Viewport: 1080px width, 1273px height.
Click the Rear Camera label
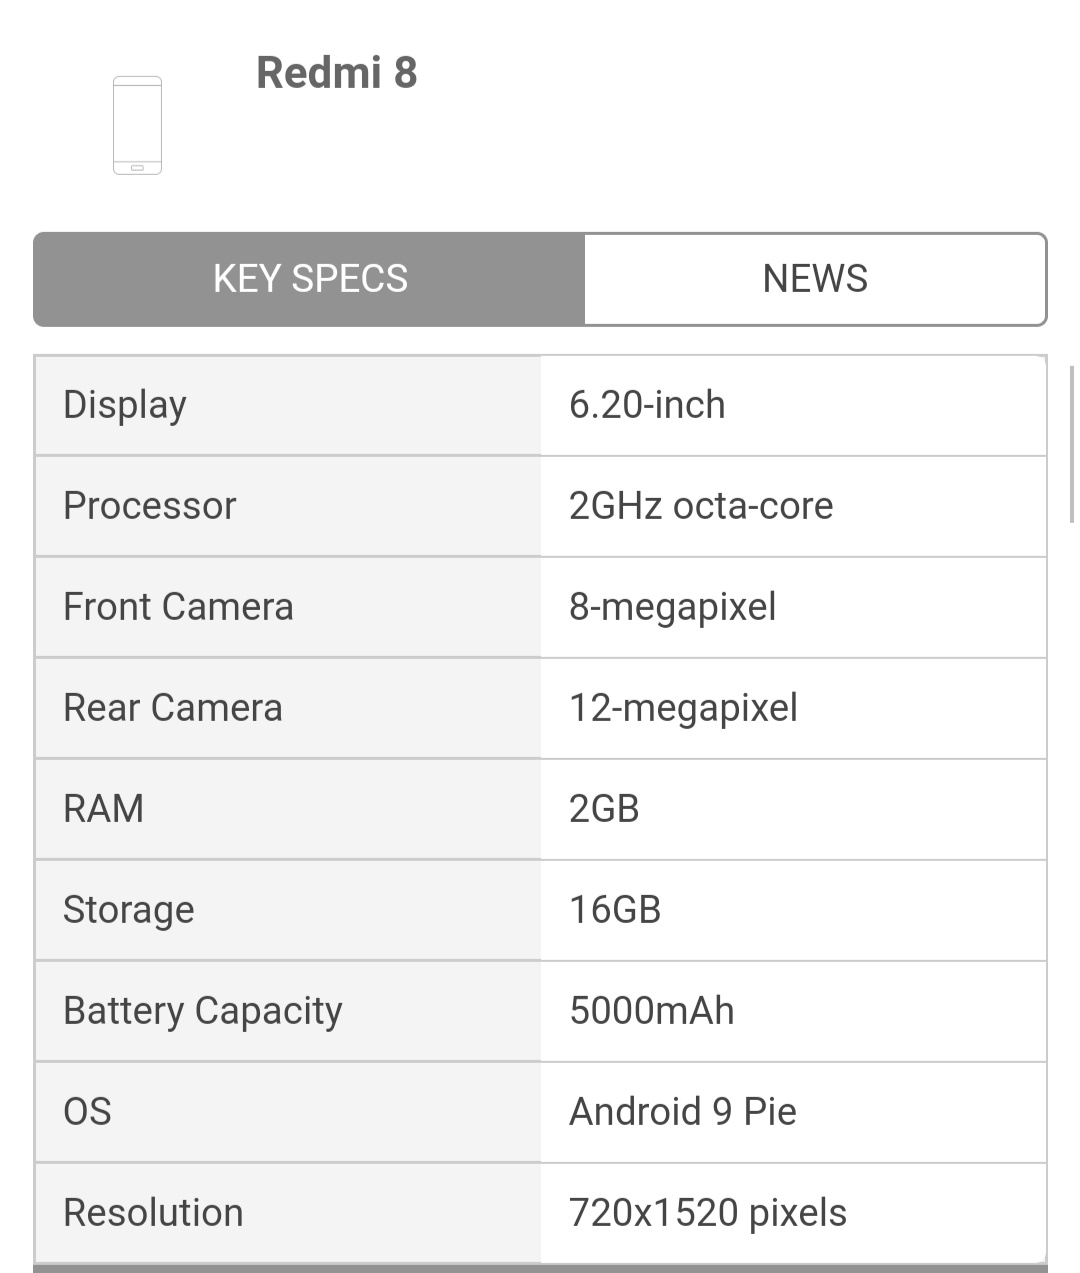pos(173,708)
